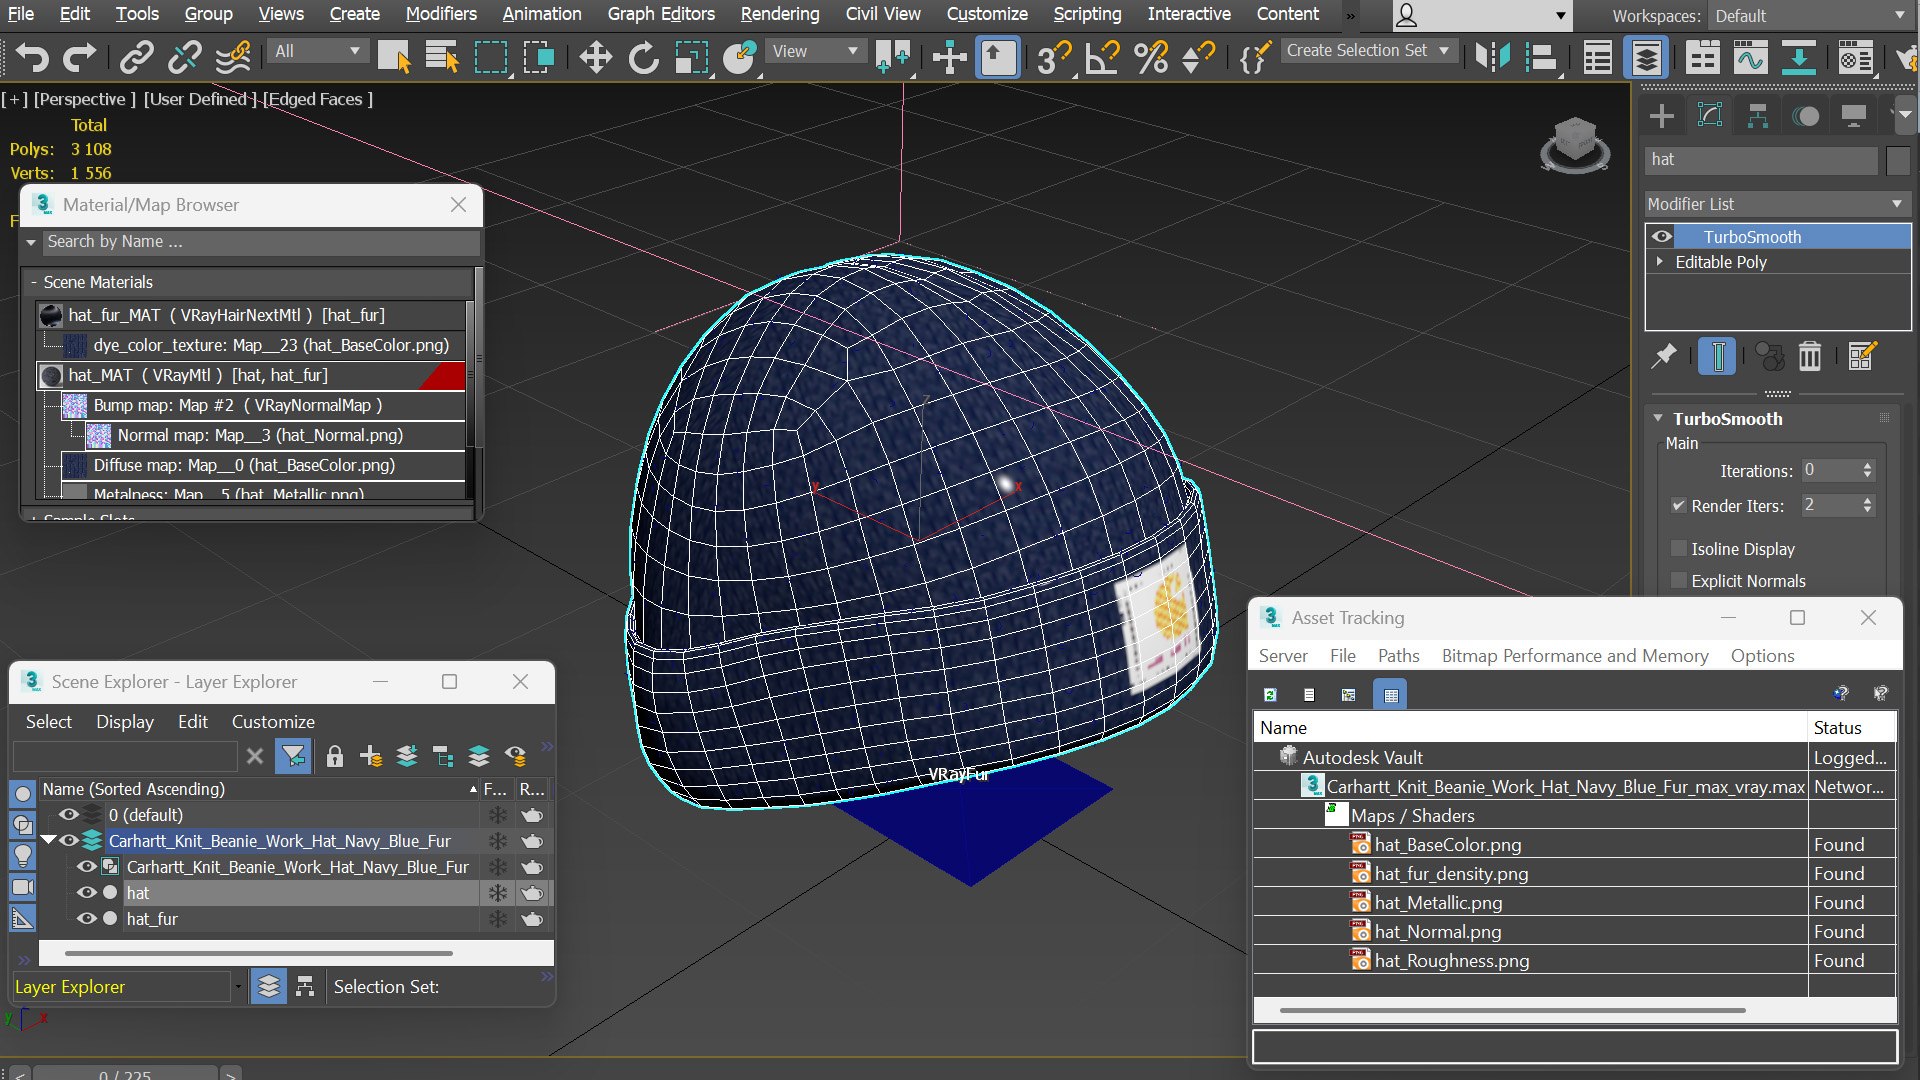
Task: Collapse the Carhartt layer tree arrow
Action: point(47,841)
